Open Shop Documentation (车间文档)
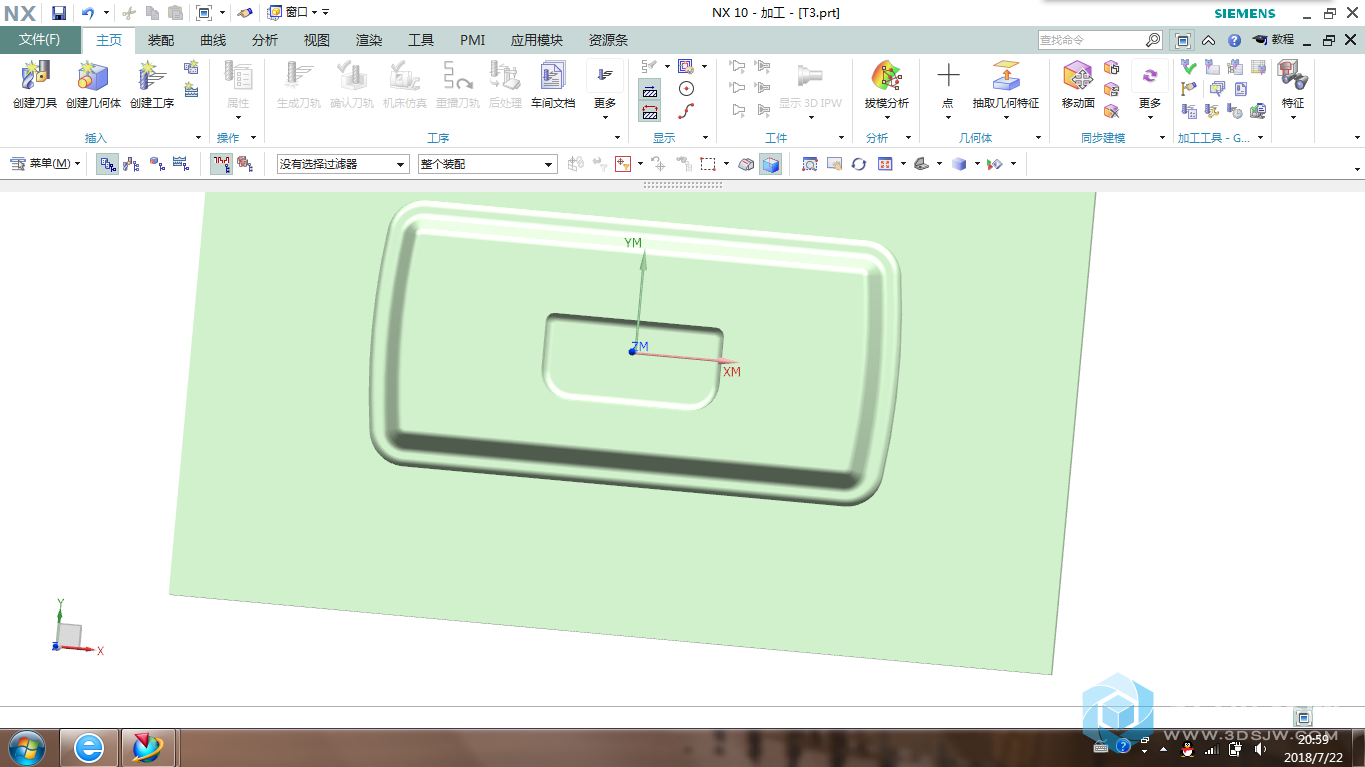1365x767 pixels. pyautogui.click(x=552, y=77)
